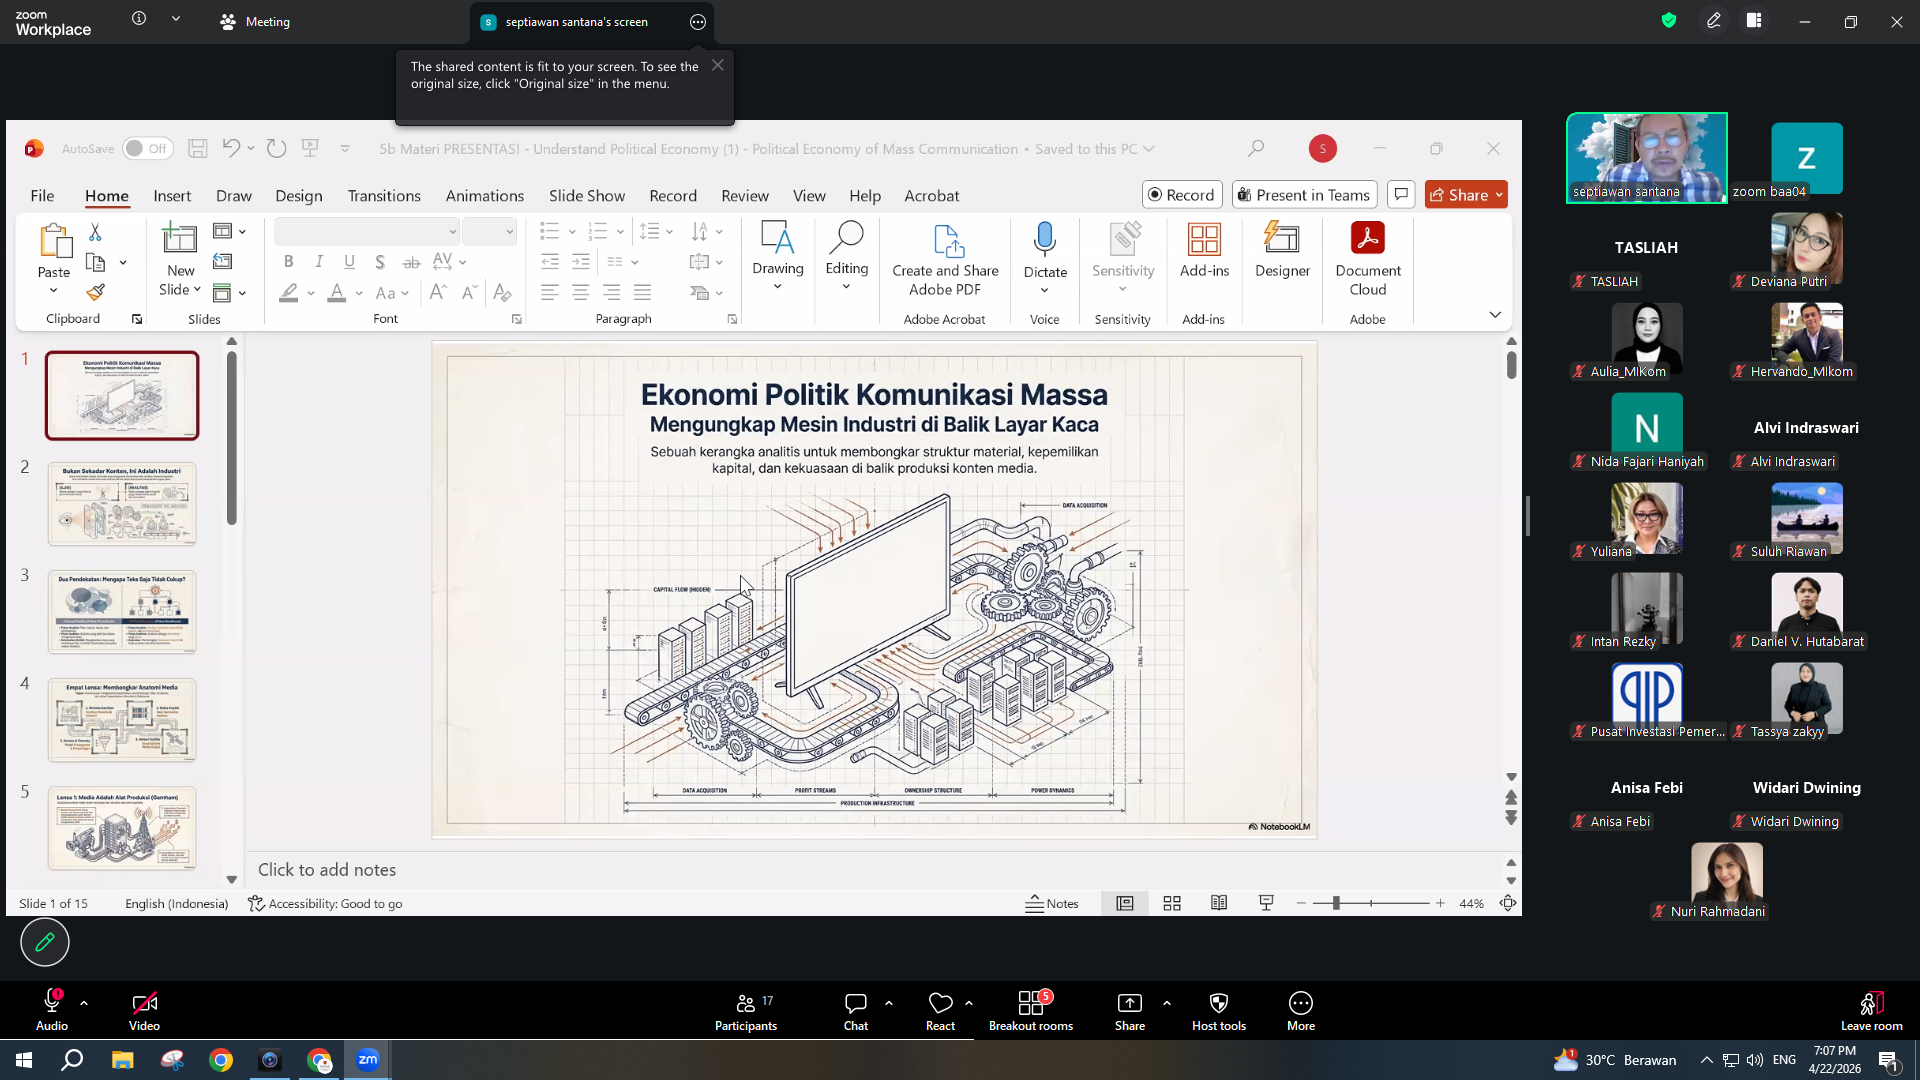This screenshot has height=1080, width=1920.
Task: Open the Zoom Chat panel
Action: tap(856, 1010)
